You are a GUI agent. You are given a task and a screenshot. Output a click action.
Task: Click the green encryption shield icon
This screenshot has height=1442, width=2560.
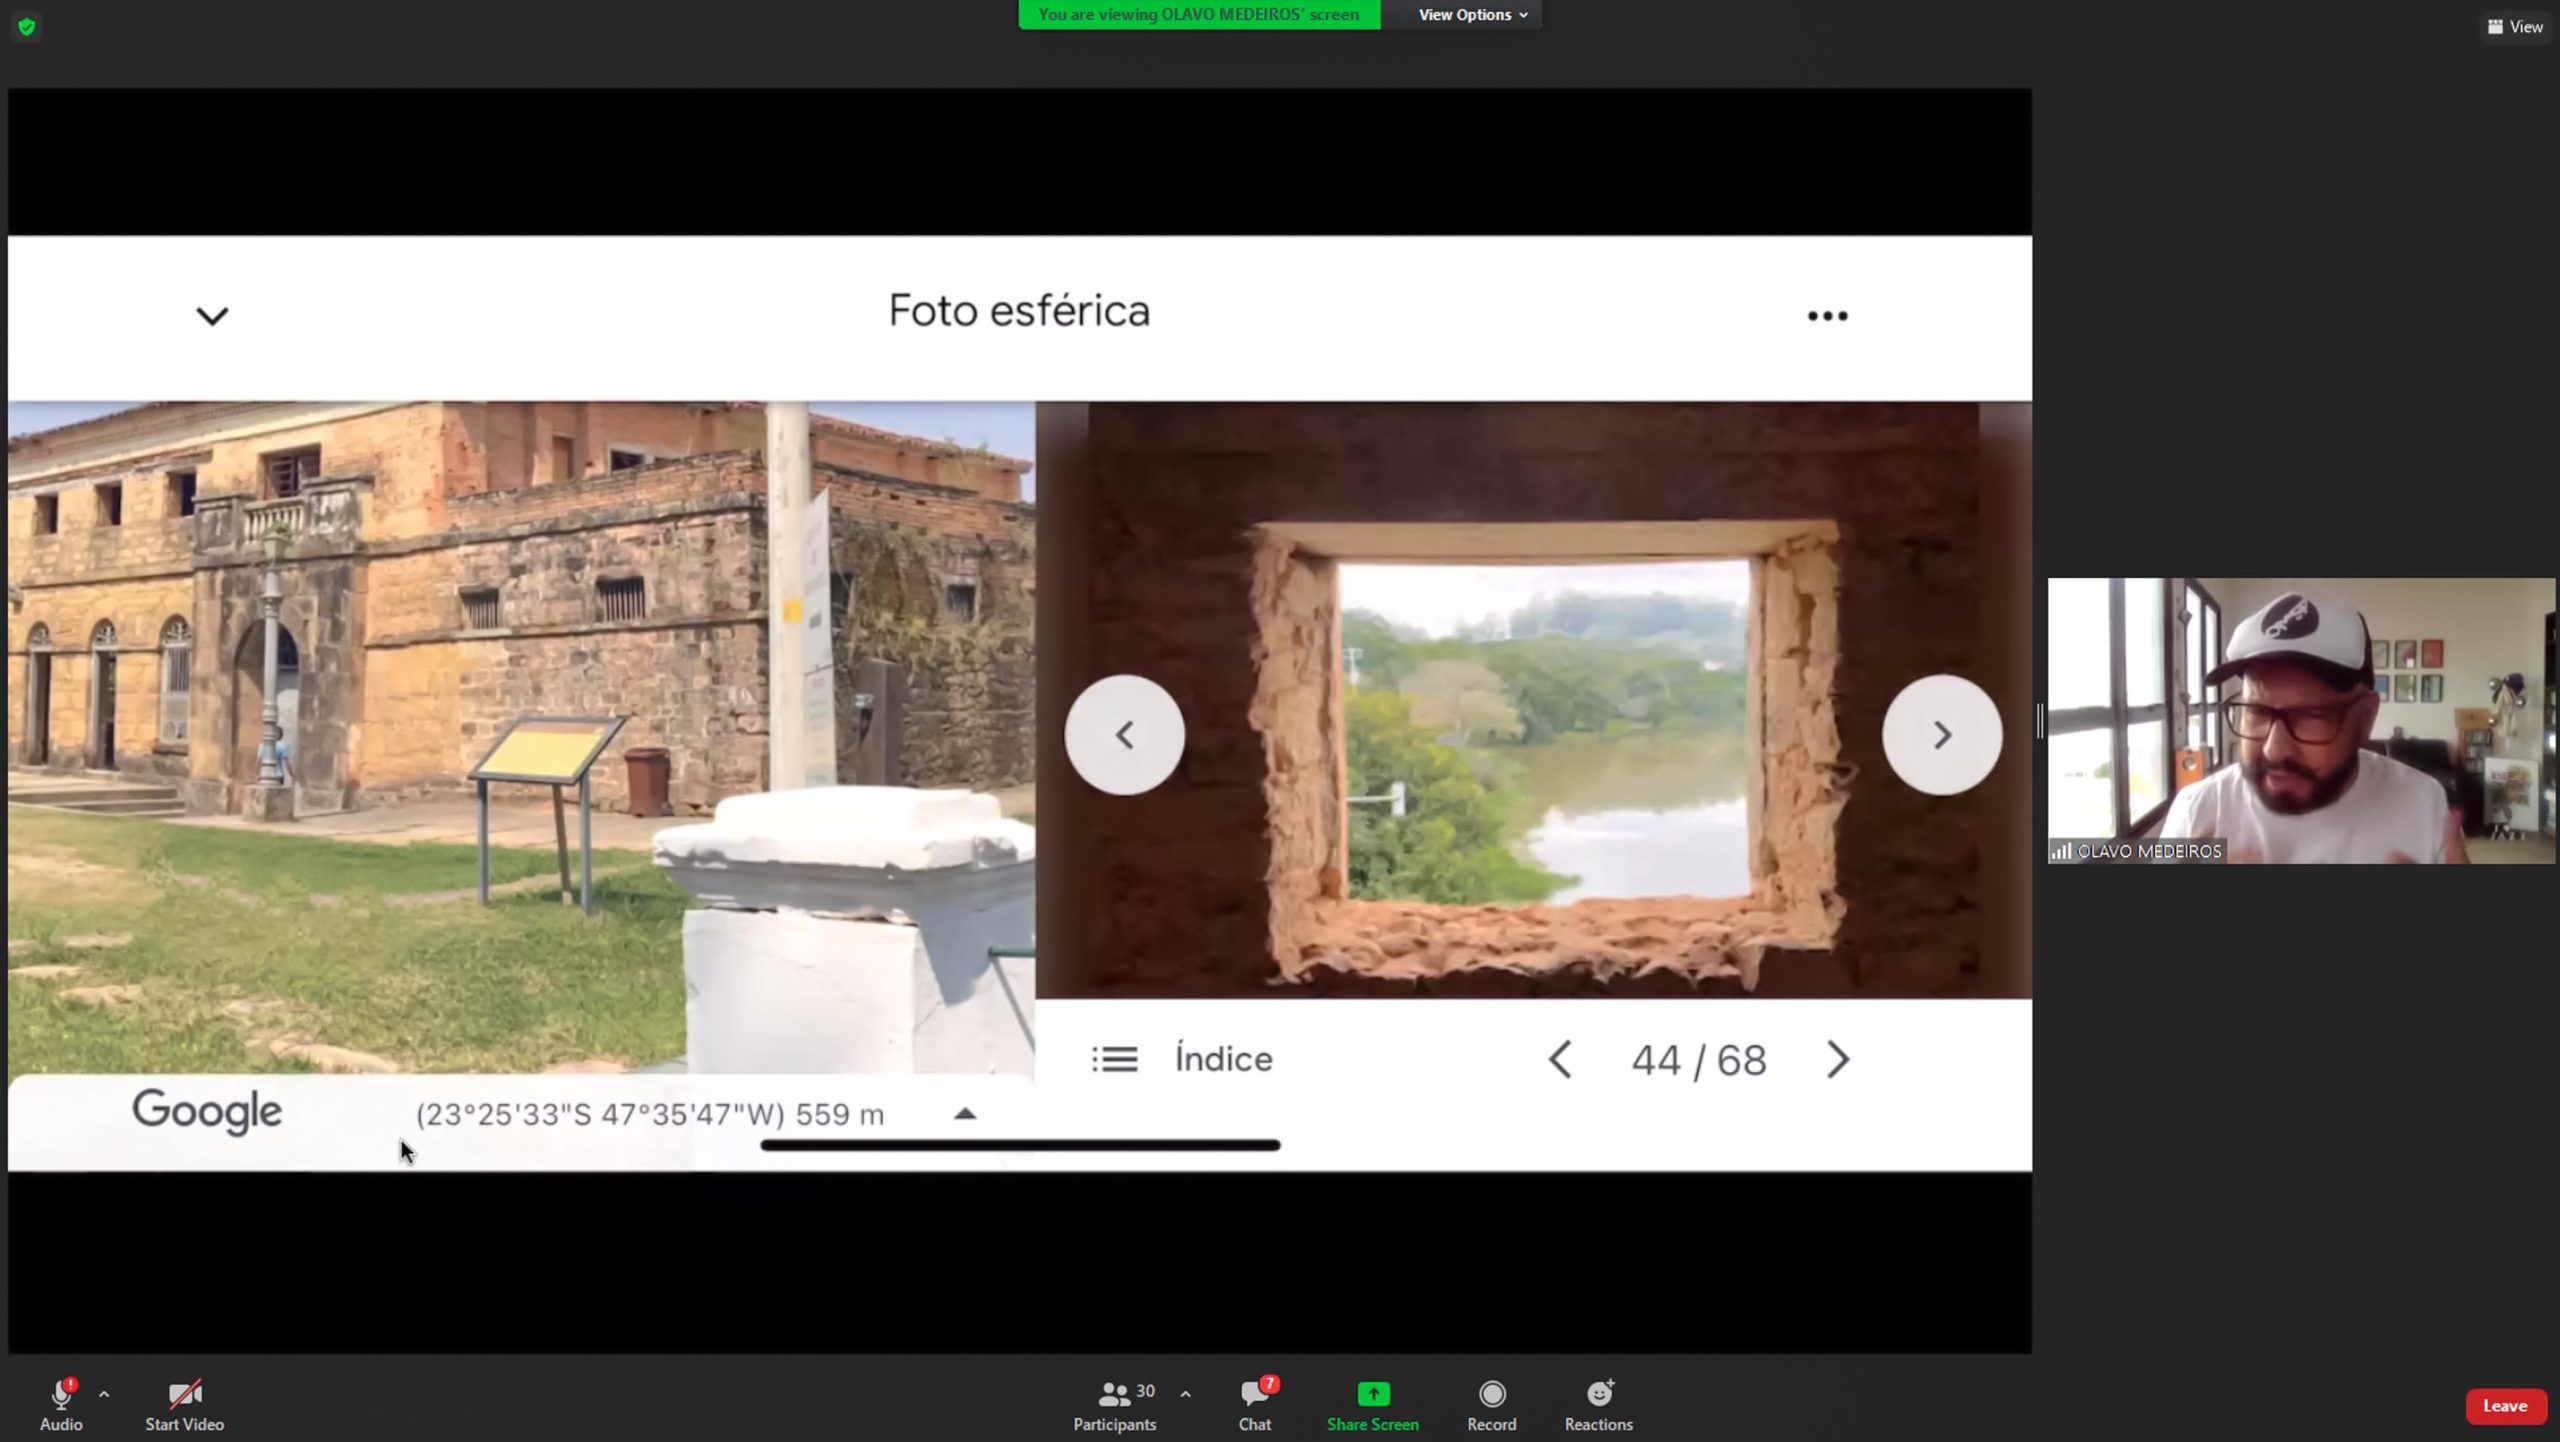27,27
